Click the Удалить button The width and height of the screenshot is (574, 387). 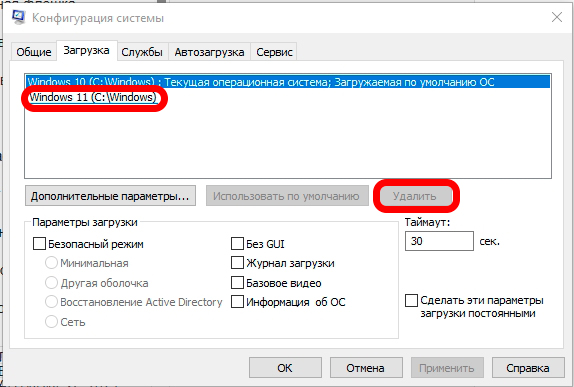(x=415, y=196)
